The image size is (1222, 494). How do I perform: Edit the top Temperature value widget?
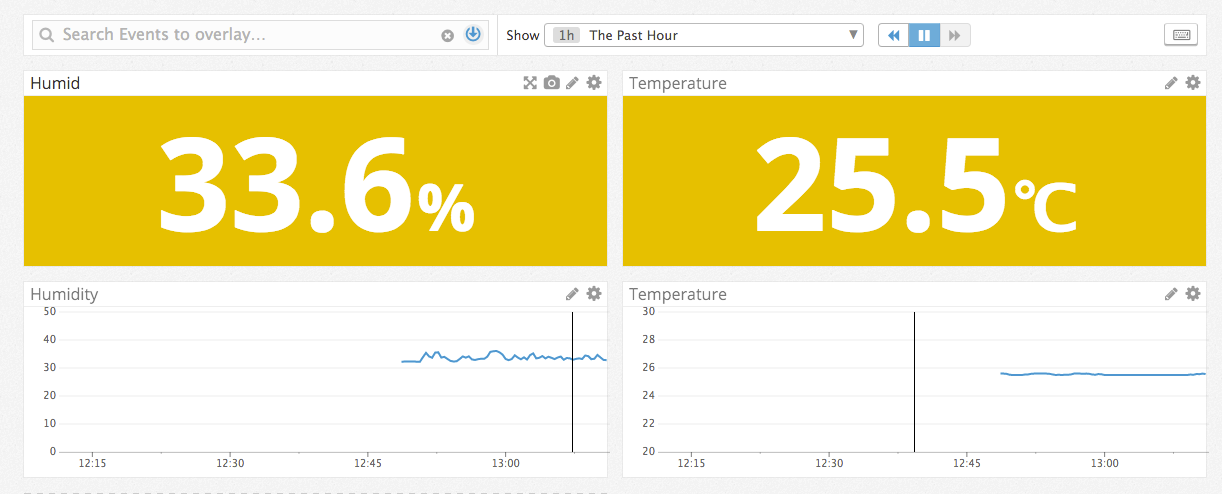click(1171, 83)
